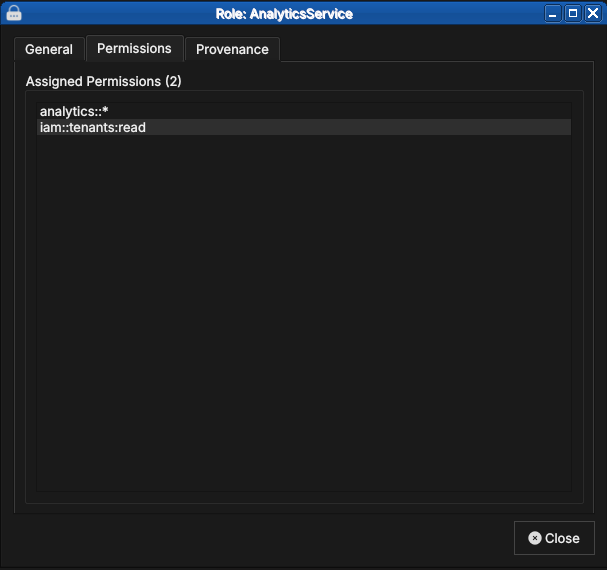Close the window with the X icon

pos(593,14)
